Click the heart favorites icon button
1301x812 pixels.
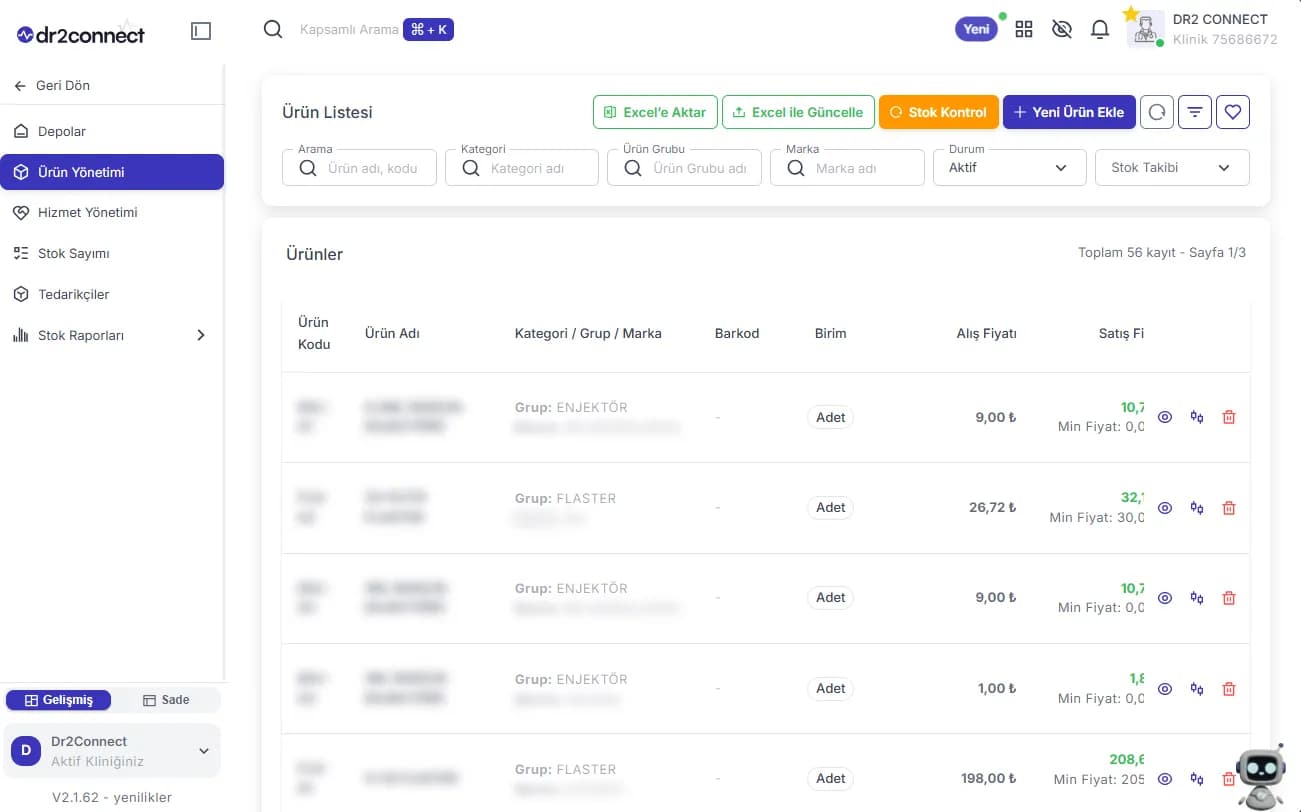[1233, 112]
